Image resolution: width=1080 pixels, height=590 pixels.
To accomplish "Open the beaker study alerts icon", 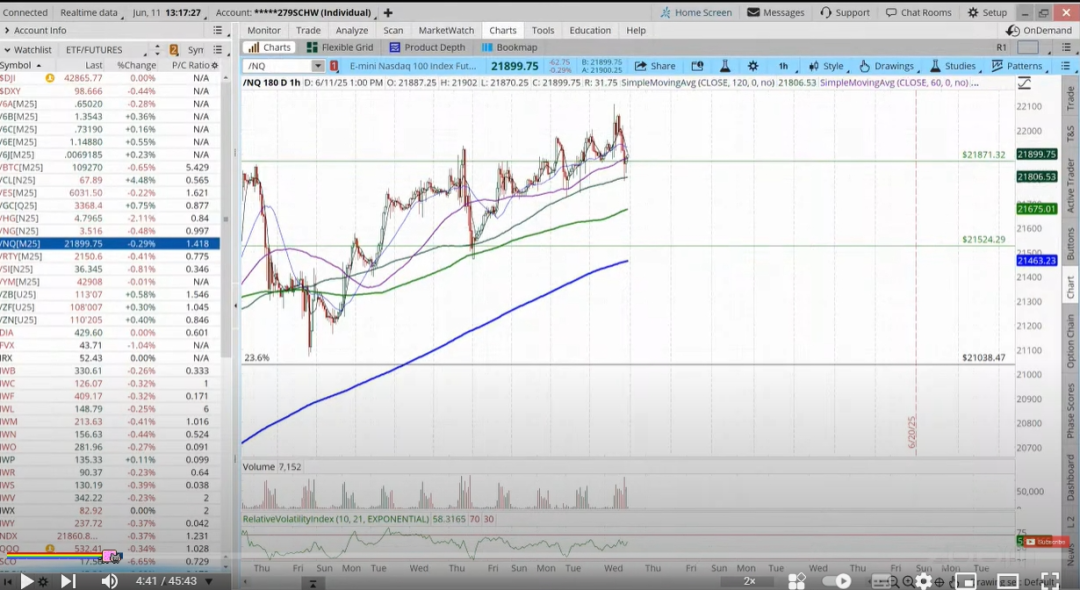I will [725, 66].
